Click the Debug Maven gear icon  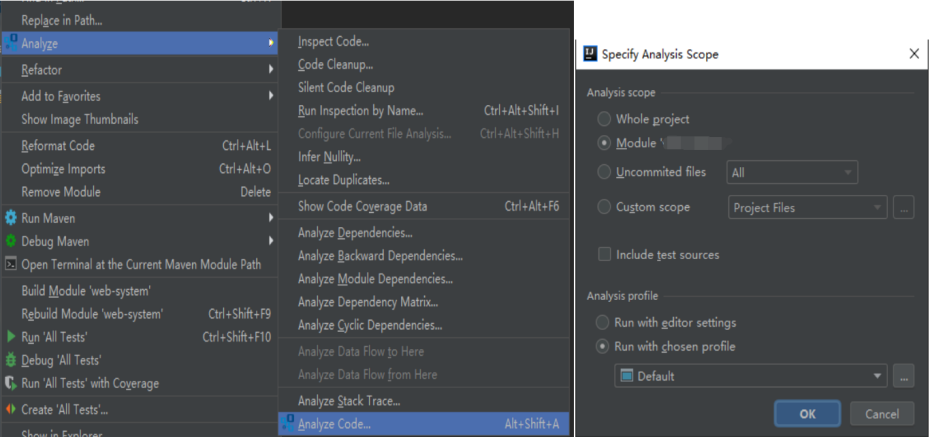pos(11,241)
